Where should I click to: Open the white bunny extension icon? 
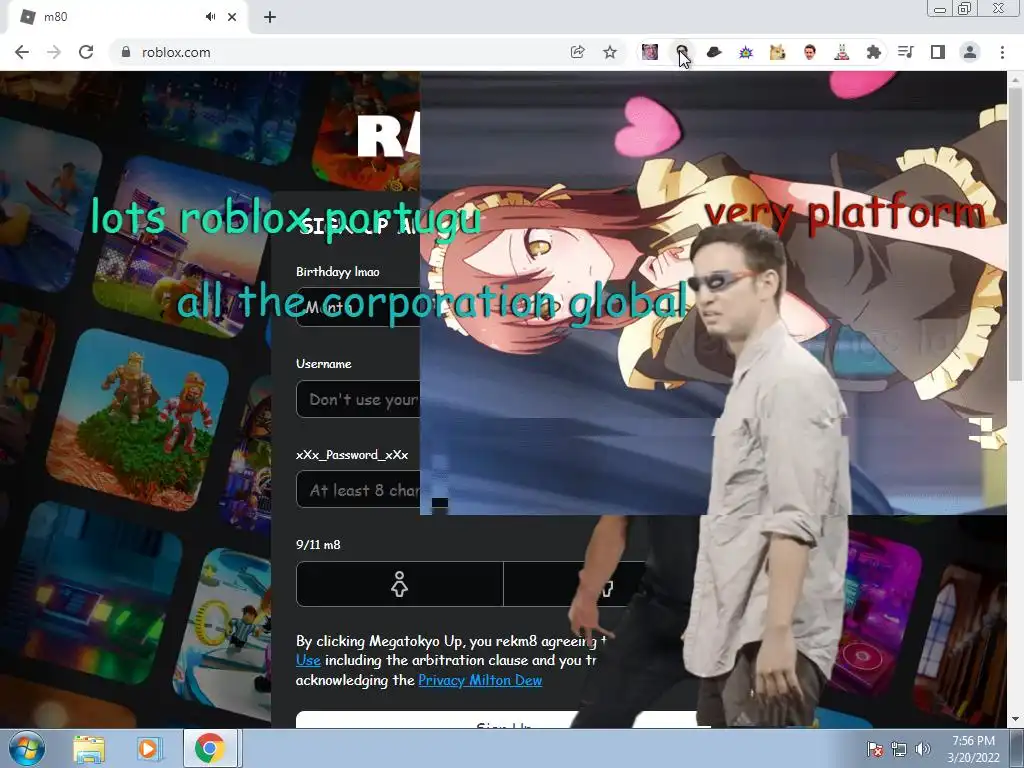click(842, 52)
